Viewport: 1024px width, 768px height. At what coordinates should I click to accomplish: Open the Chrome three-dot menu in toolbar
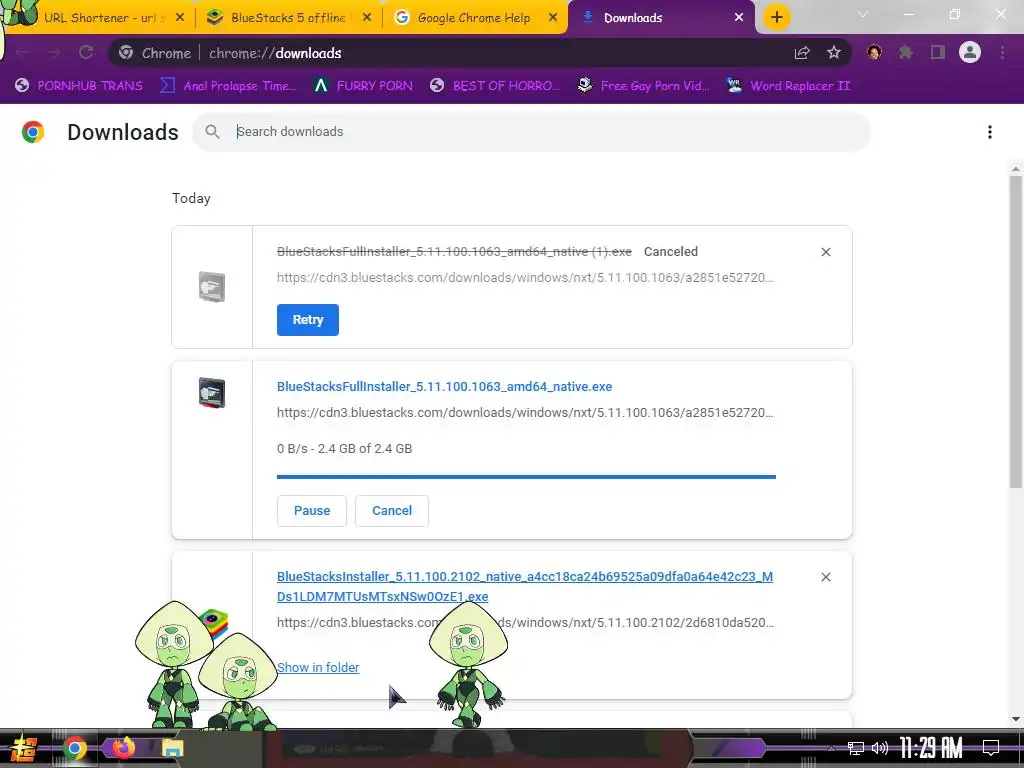(x=1002, y=53)
